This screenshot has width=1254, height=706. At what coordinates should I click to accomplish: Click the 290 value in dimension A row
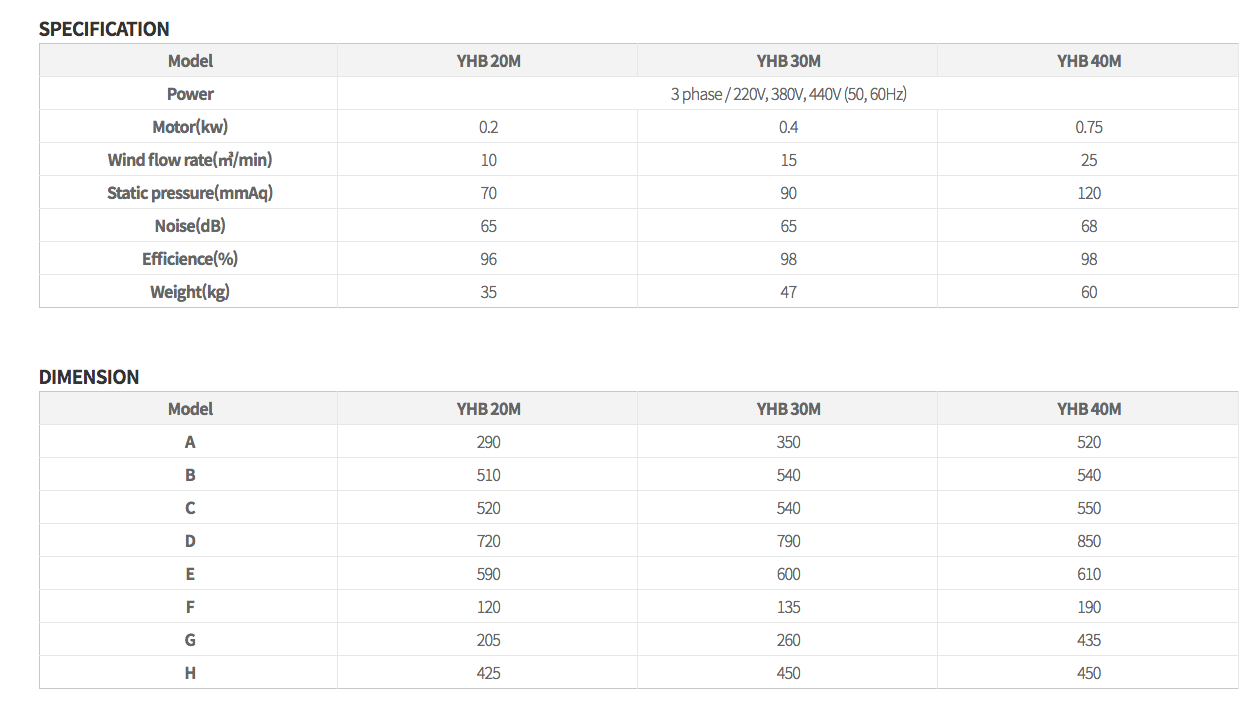click(488, 442)
